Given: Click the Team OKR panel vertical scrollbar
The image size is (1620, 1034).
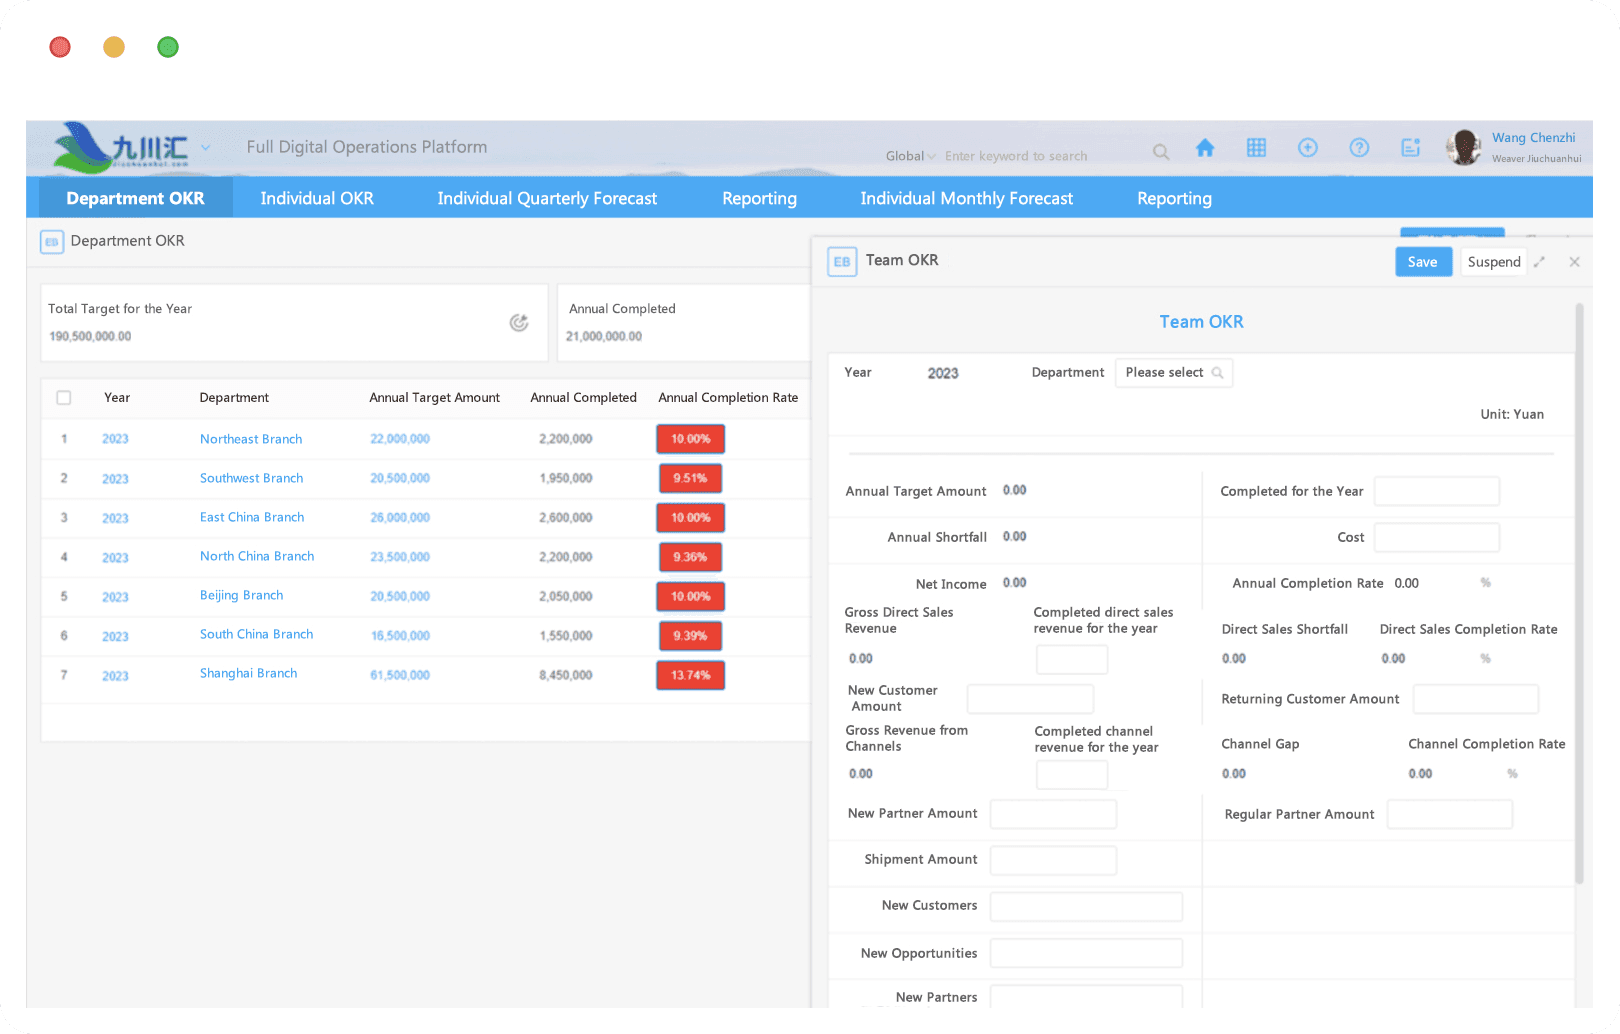Looking at the screenshot, I should (x=1579, y=594).
